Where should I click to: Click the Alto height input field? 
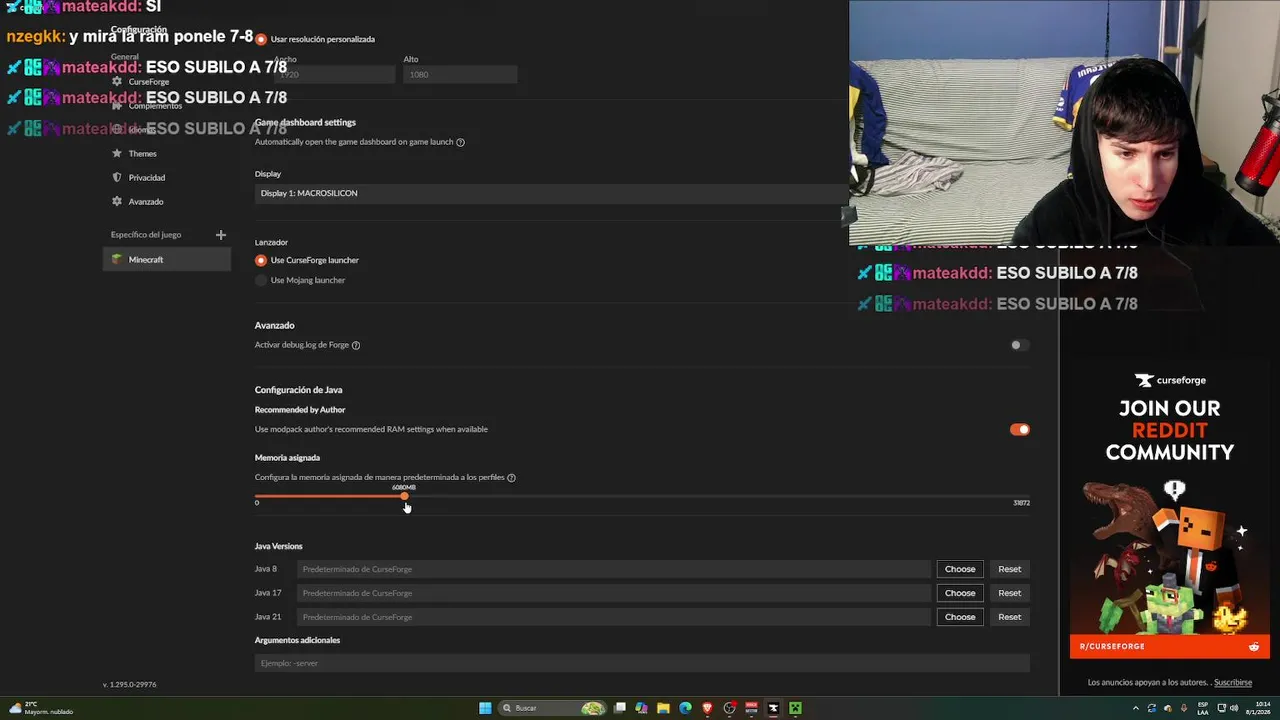click(x=460, y=75)
